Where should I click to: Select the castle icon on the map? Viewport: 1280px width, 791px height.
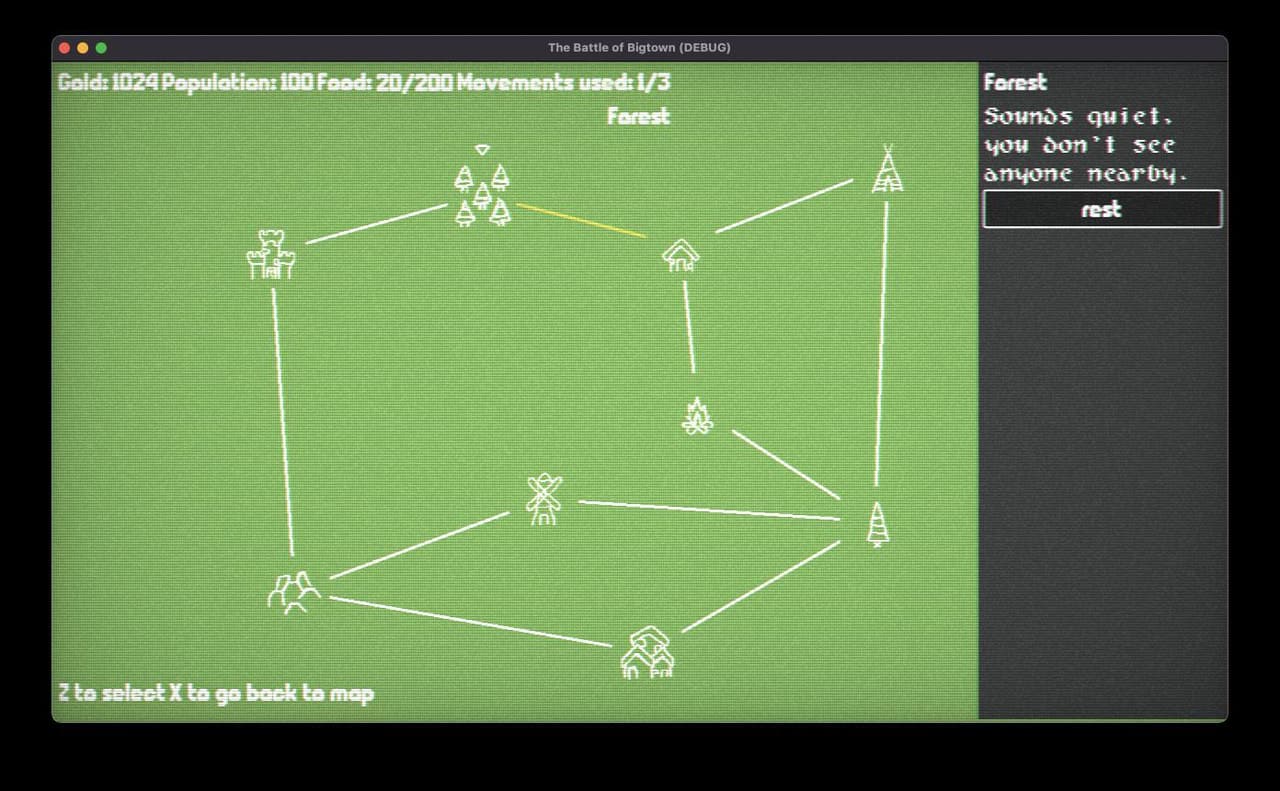(271, 254)
